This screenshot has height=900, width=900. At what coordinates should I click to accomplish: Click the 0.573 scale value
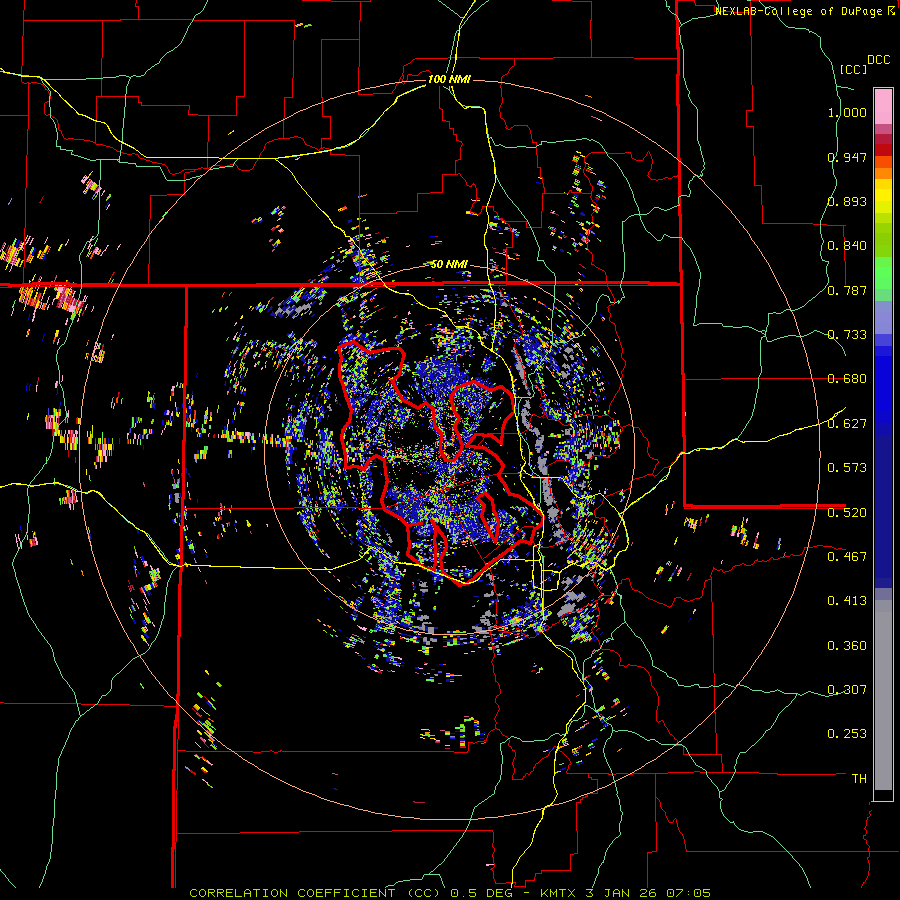click(847, 468)
